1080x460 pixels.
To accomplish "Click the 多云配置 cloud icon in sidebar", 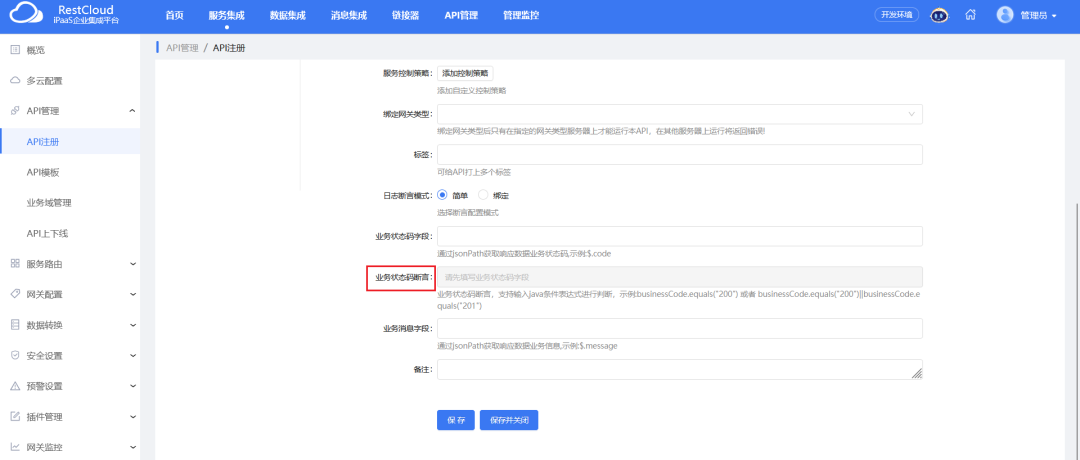I will pos(15,80).
